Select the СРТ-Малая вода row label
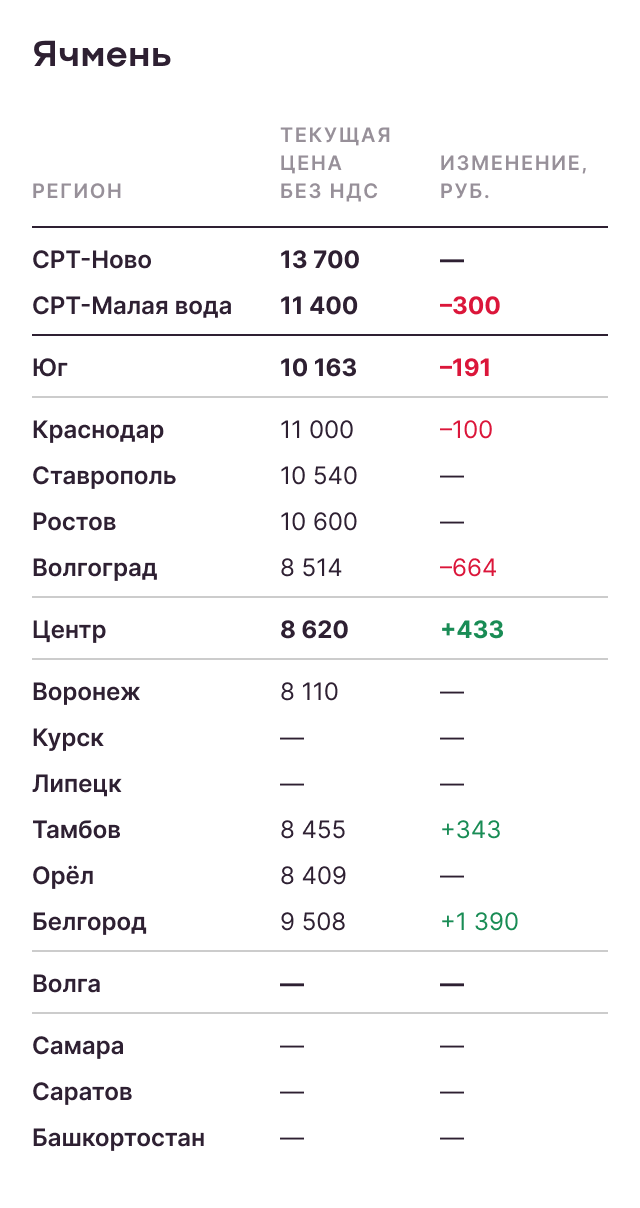The image size is (640, 1208). (x=132, y=306)
